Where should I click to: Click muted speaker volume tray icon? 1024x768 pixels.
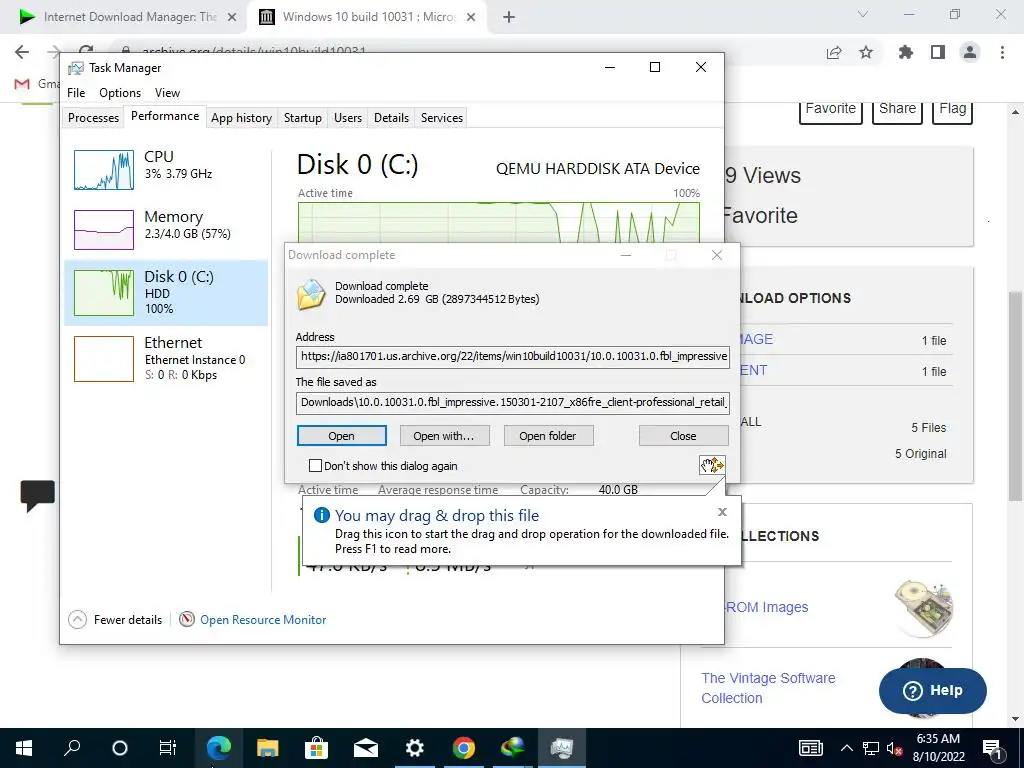[x=894, y=748]
